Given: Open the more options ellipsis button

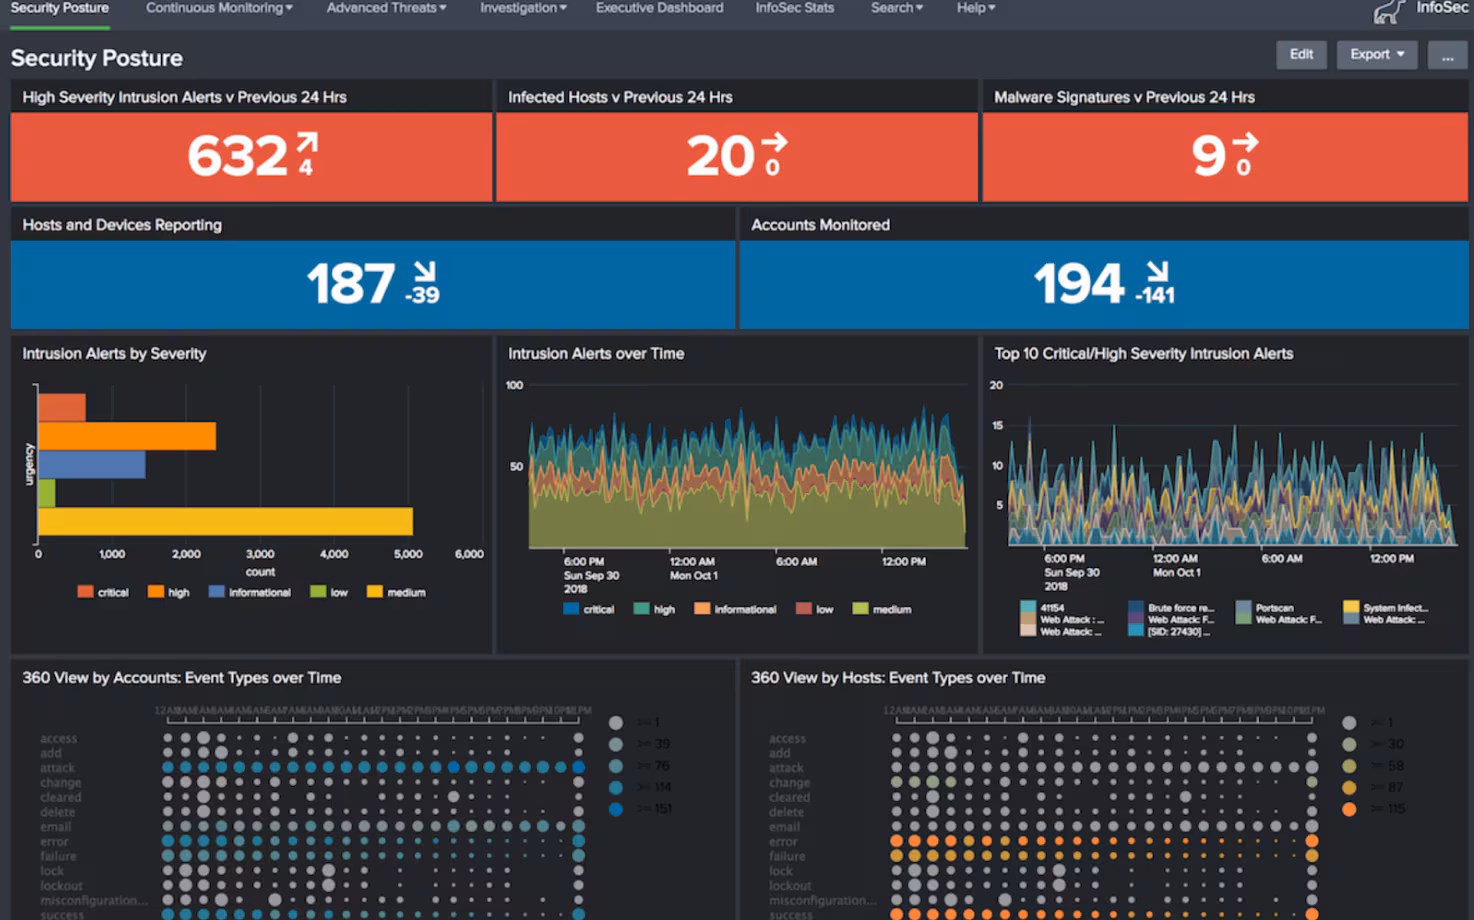Looking at the screenshot, I should coord(1447,55).
